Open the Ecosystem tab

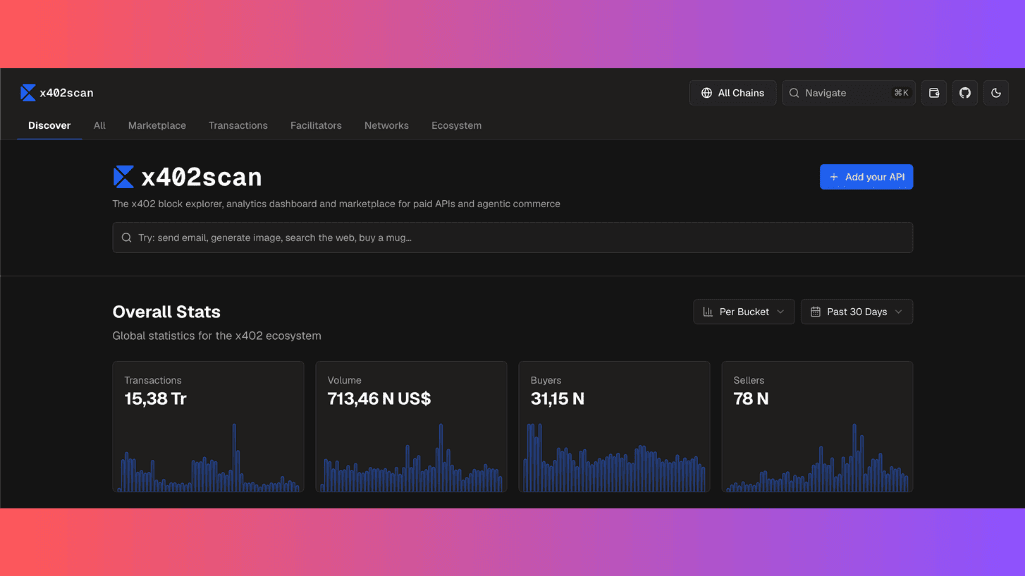coord(456,126)
